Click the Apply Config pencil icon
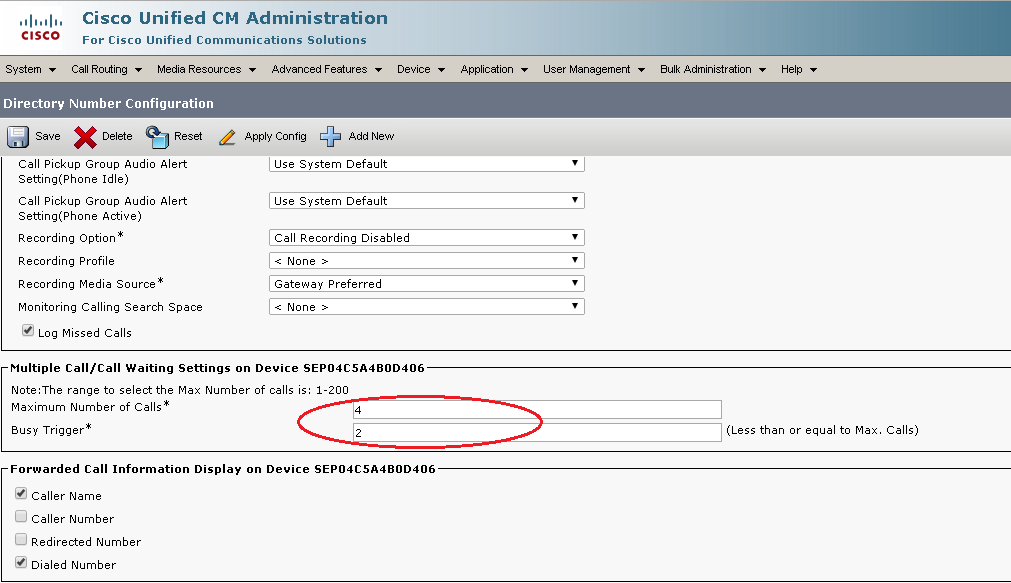The width and height of the screenshot is (1011, 583). tap(227, 137)
